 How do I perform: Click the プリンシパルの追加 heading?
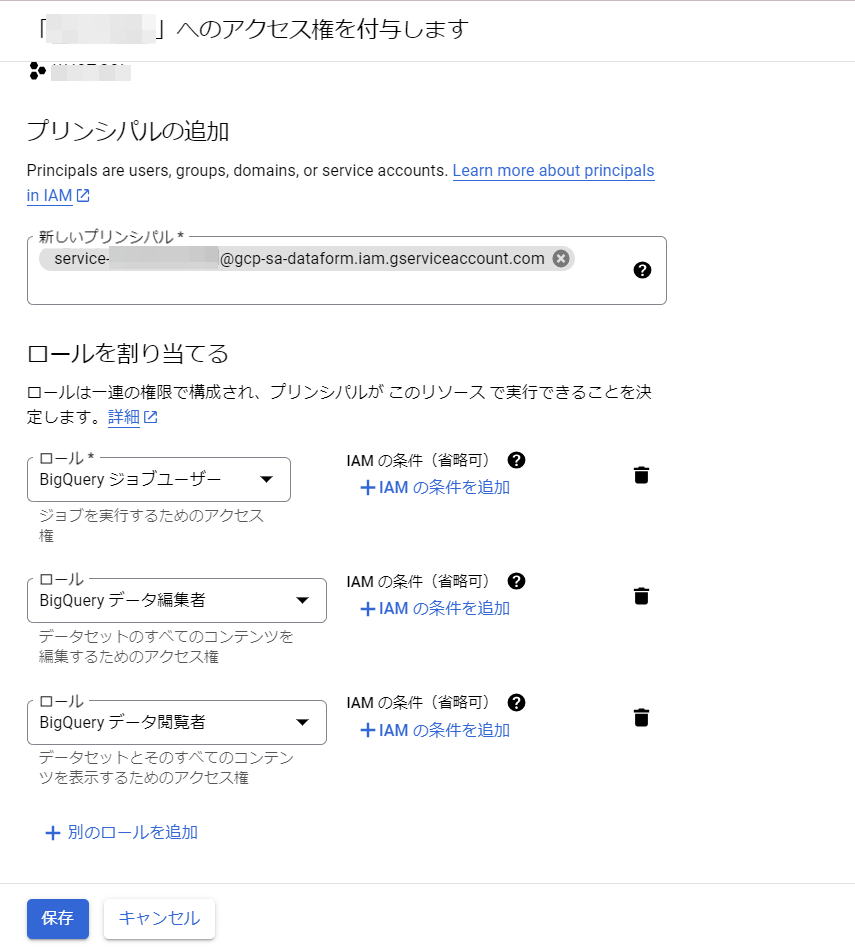[x=128, y=131]
